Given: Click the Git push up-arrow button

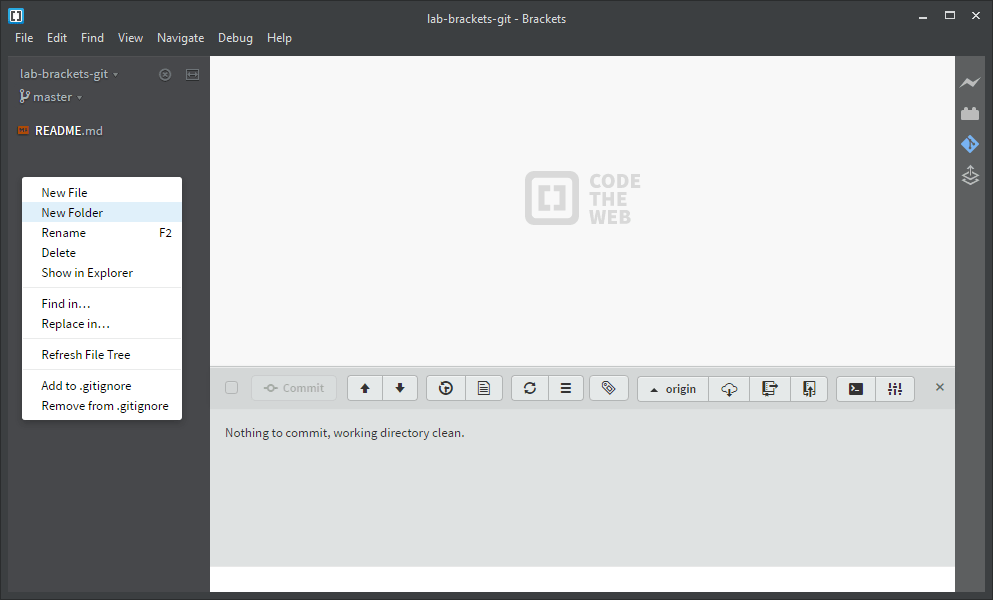Looking at the screenshot, I should [365, 388].
